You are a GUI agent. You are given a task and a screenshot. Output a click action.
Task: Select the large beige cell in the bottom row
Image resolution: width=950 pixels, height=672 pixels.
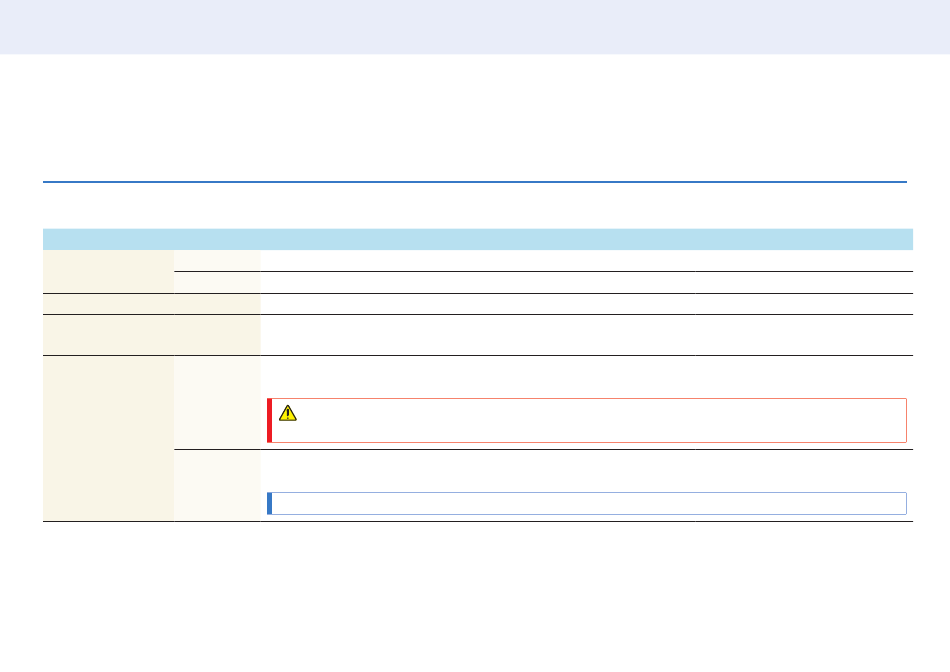[108, 438]
